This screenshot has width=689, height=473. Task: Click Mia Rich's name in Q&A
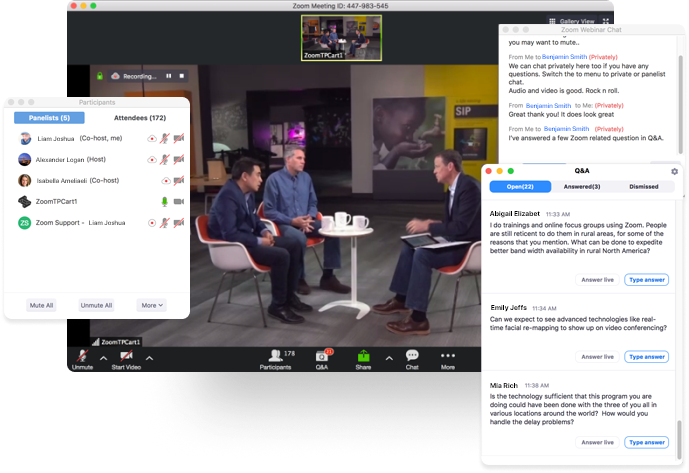(504, 386)
